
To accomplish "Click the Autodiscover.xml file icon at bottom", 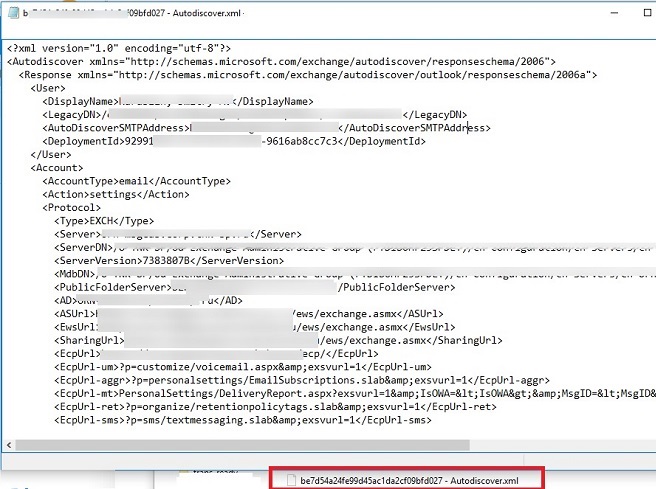I will coord(290,480).
